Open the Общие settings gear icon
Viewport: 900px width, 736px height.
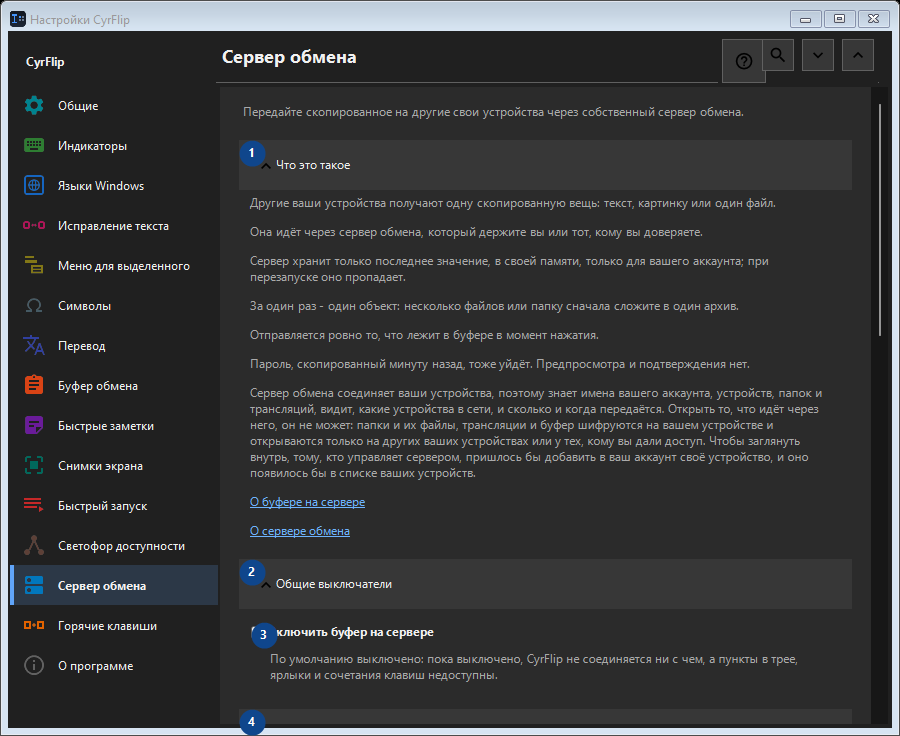(34, 106)
